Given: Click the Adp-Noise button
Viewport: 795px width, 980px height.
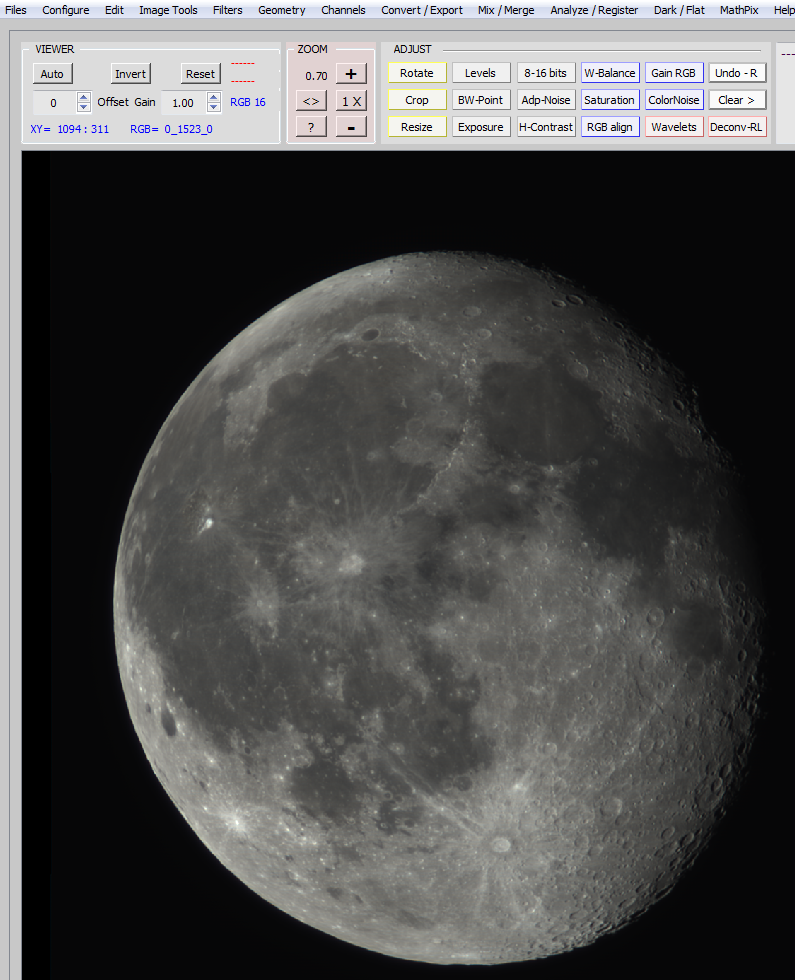Looking at the screenshot, I should point(546,100).
